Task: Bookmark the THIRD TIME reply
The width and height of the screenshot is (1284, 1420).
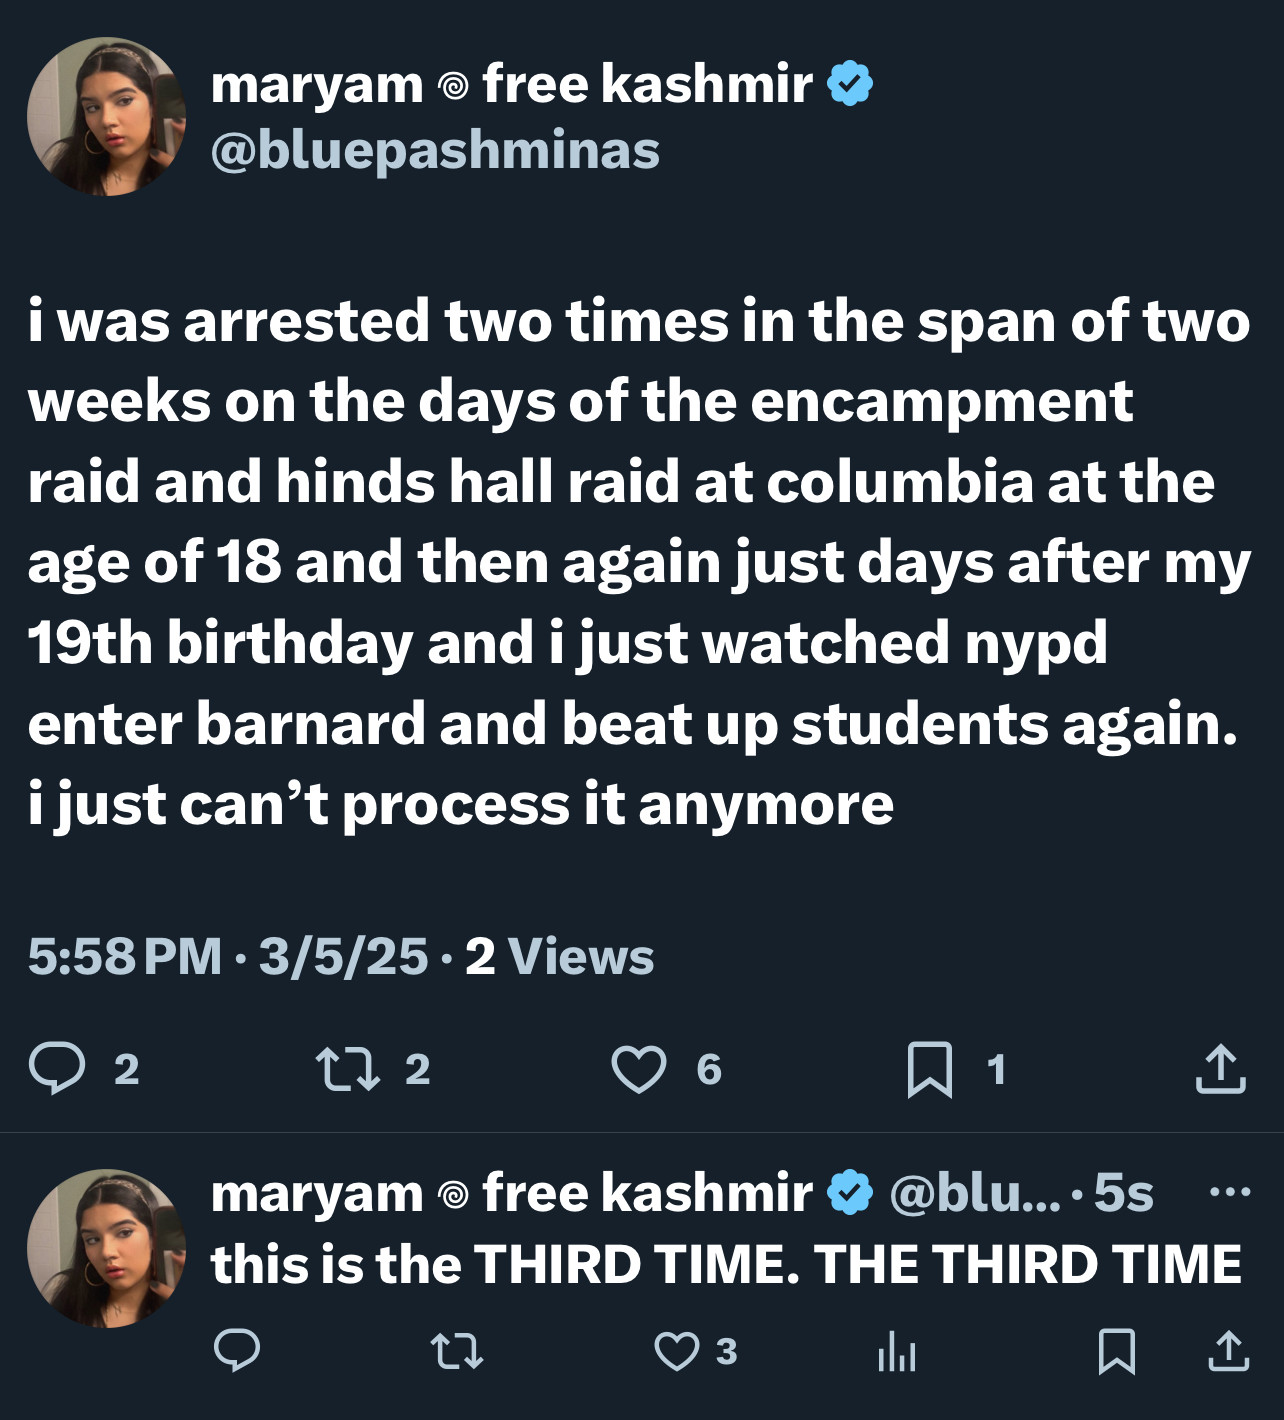Action: pos(1116,1351)
